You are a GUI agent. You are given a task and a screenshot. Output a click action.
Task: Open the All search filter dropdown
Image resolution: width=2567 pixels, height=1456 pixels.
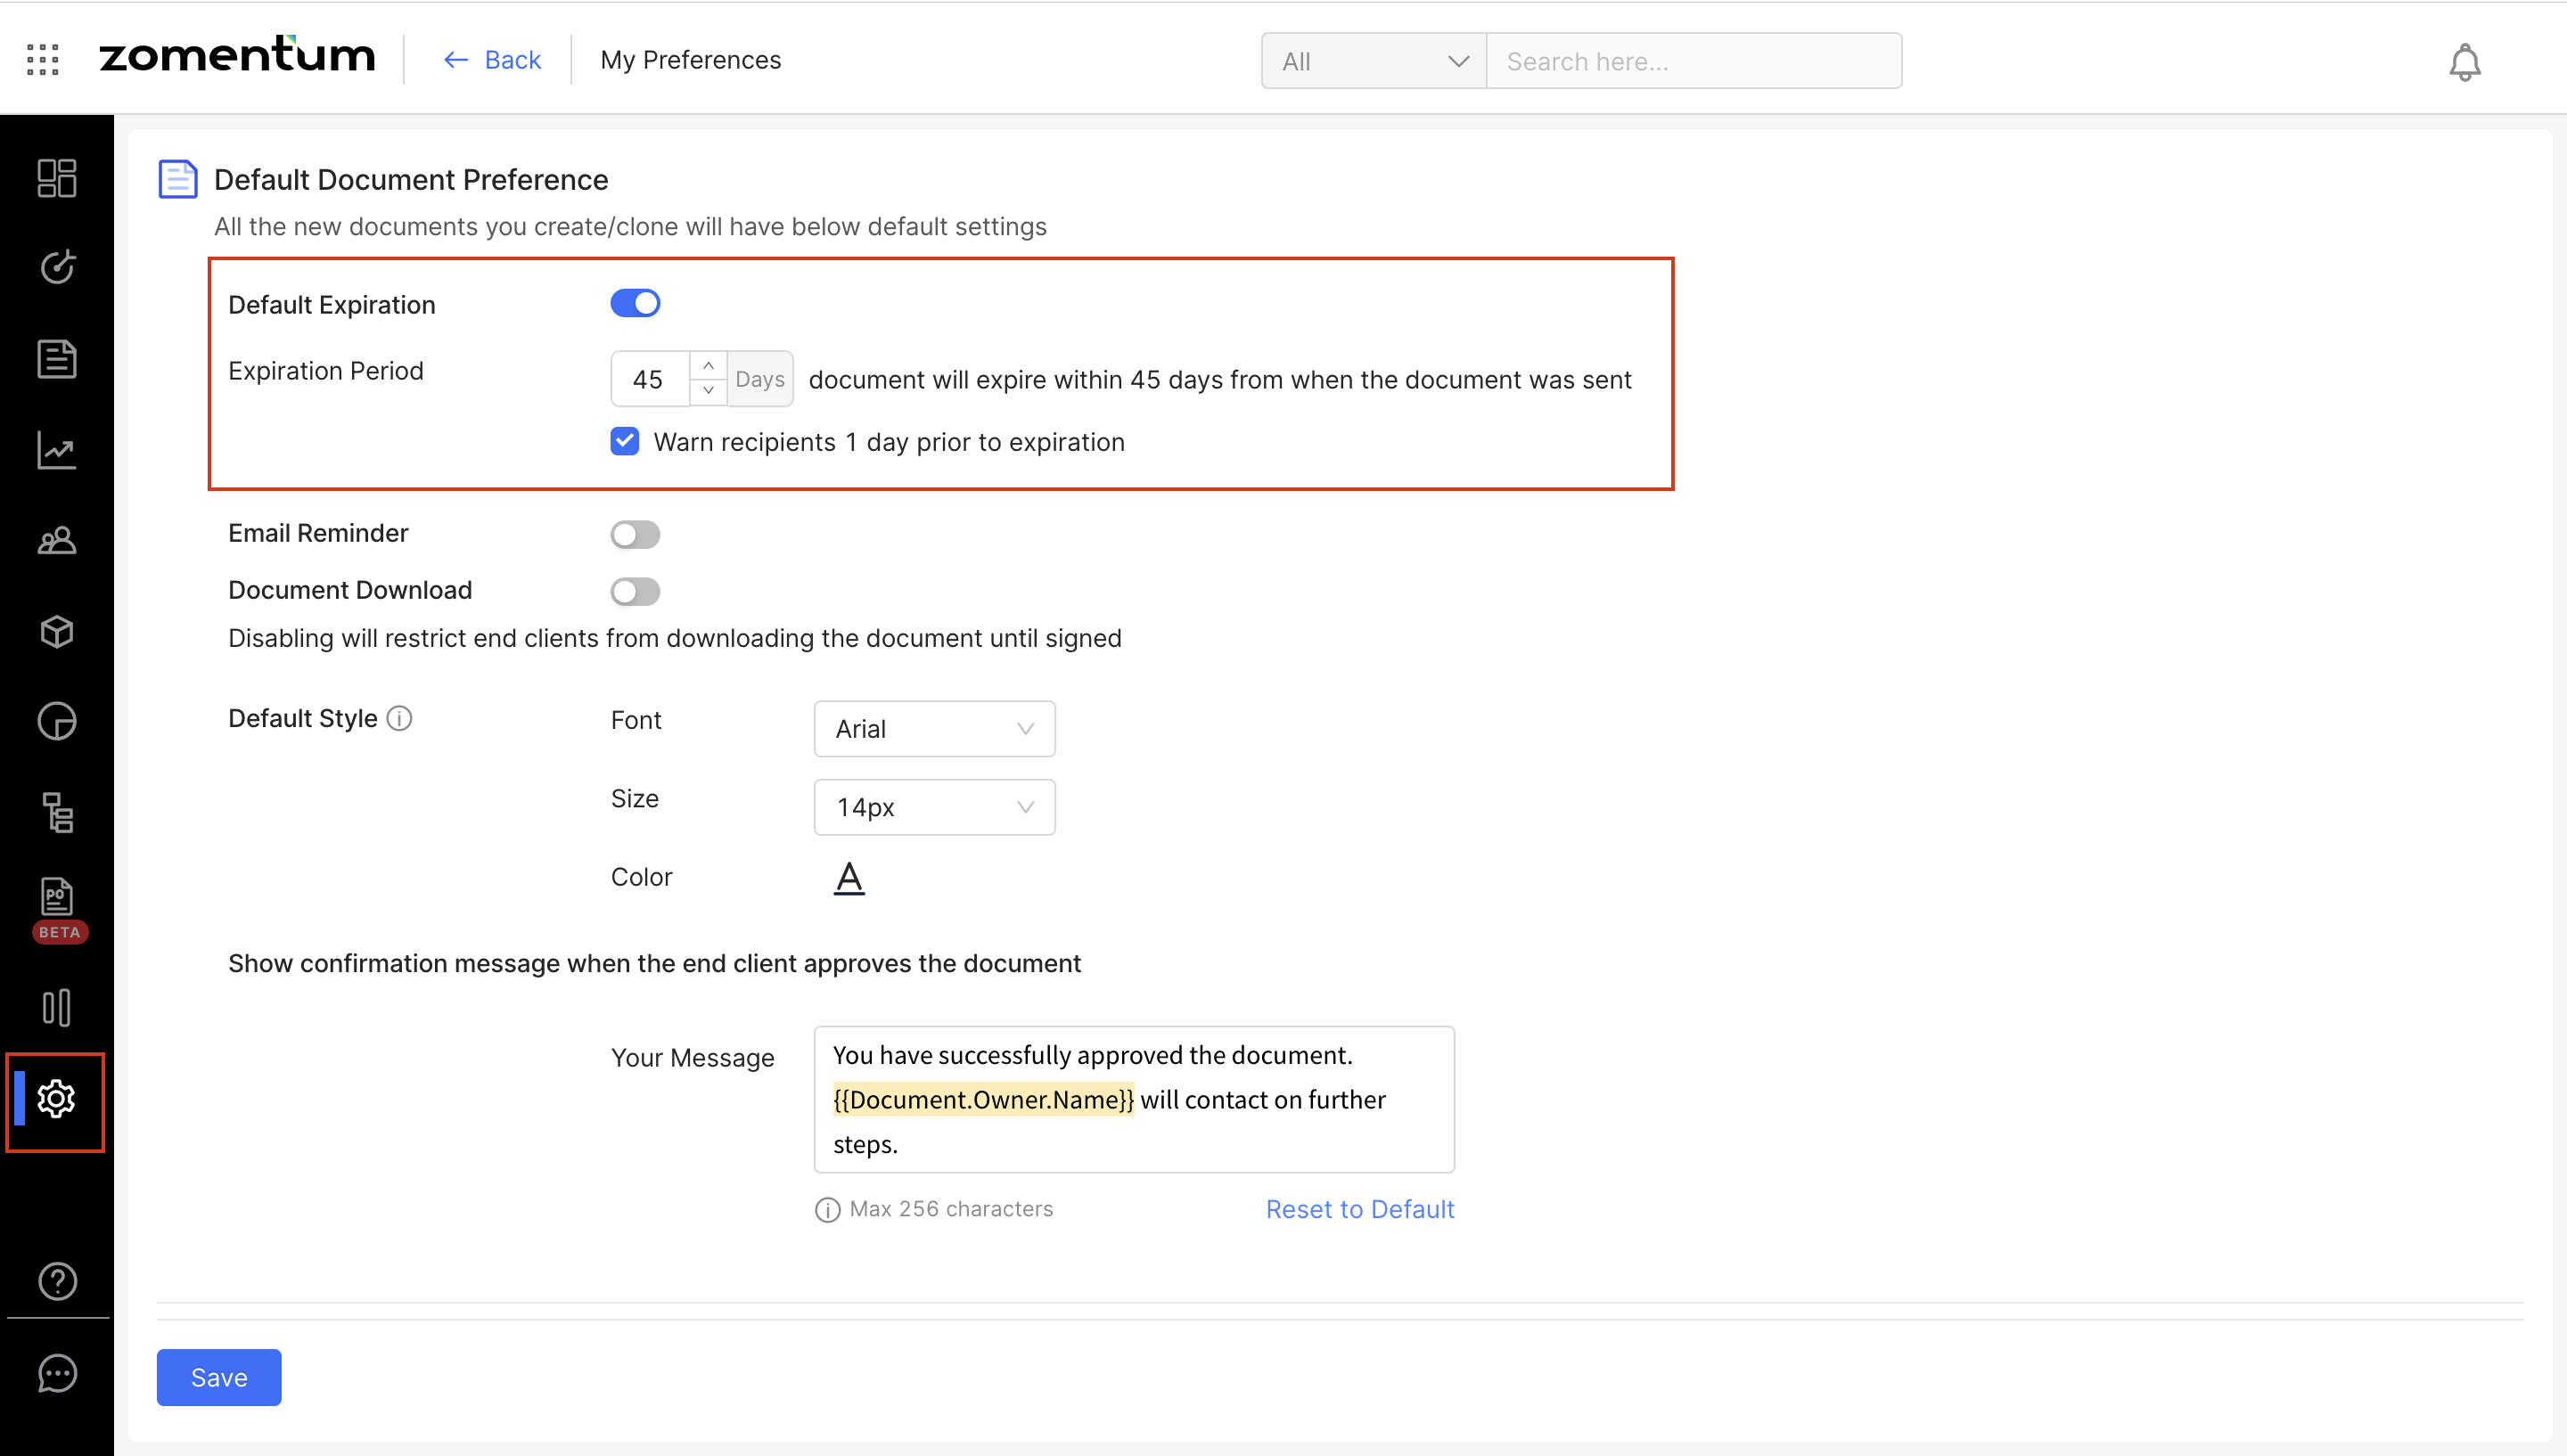(x=1373, y=61)
